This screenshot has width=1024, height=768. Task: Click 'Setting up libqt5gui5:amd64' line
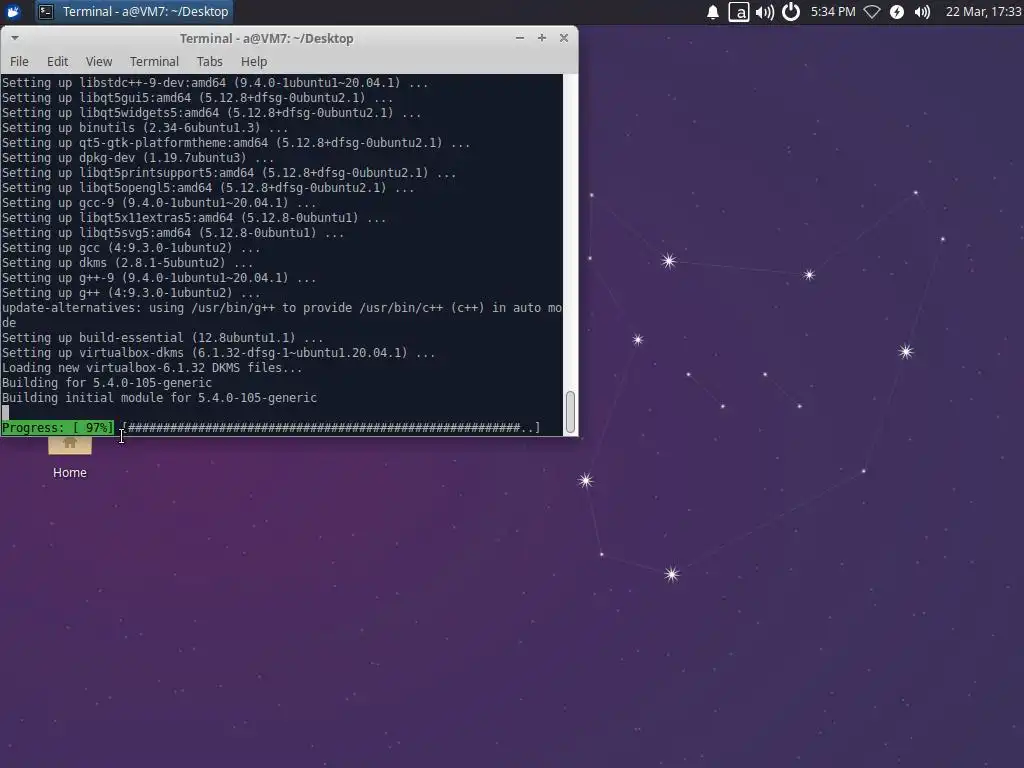pyautogui.click(x=197, y=97)
